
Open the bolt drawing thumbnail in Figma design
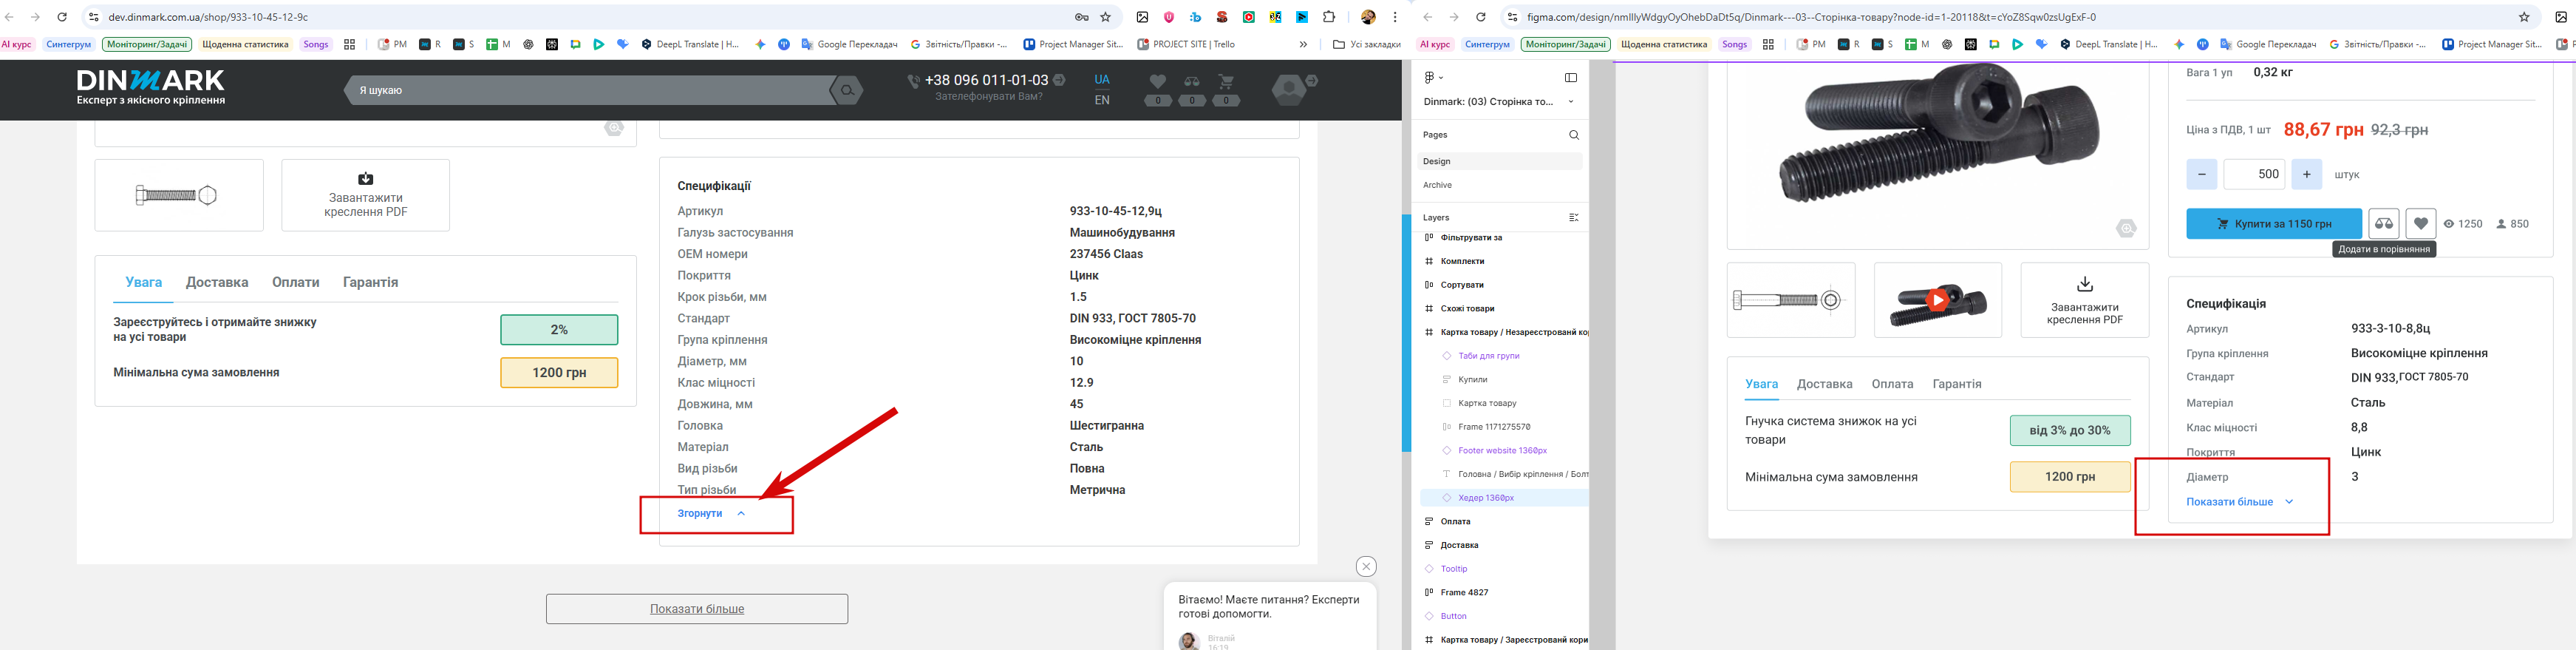pos(1790,300)
